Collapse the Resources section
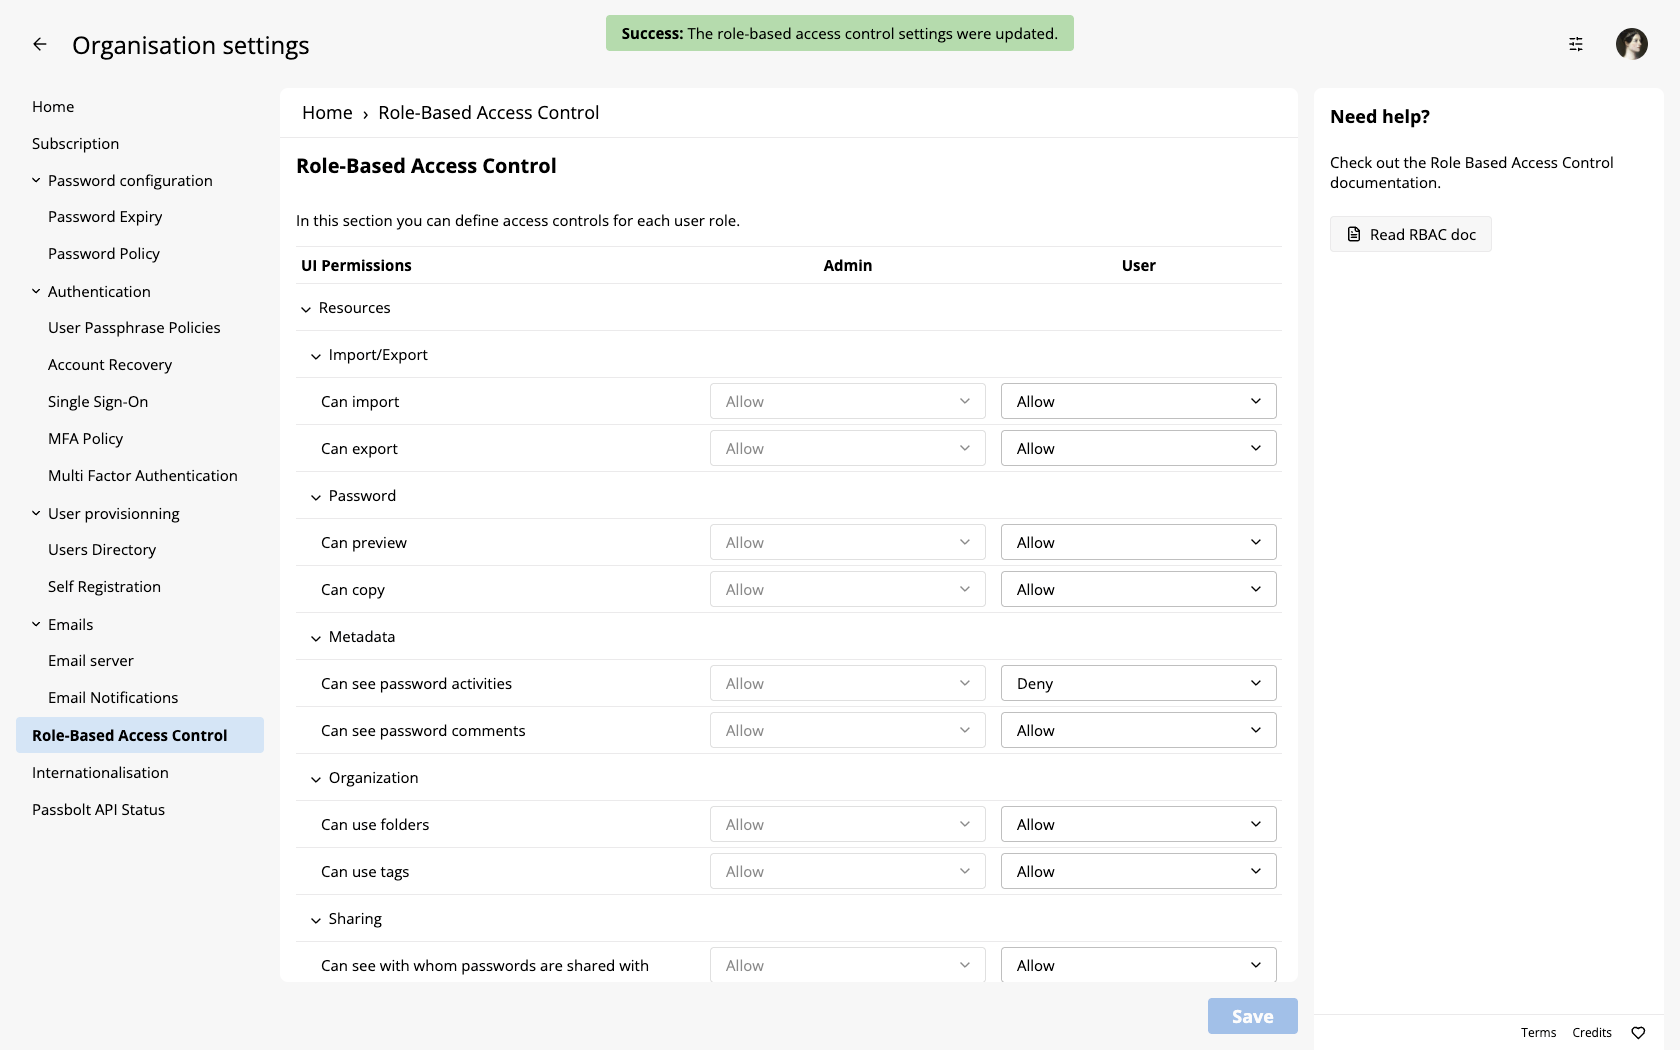Image resolution: width=1680 pixels, height=1050 pixels. (x=306, y=309)
